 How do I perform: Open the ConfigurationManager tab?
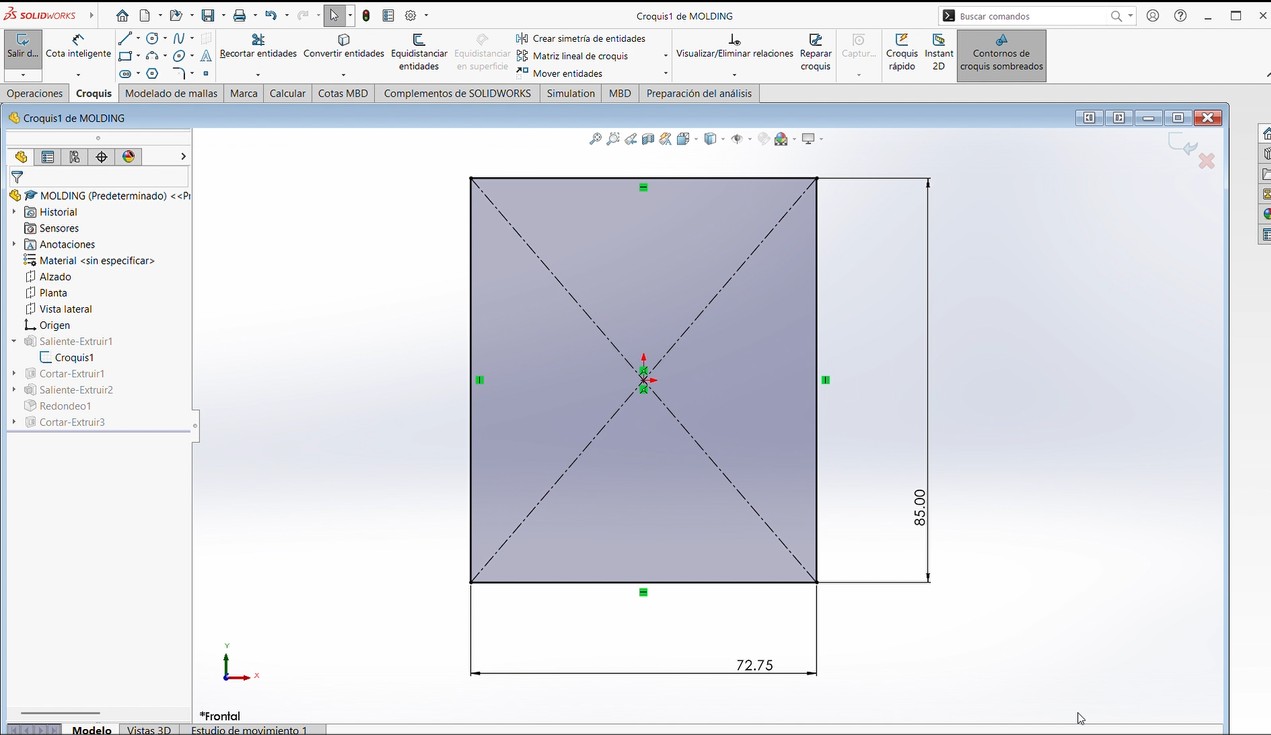74,157
